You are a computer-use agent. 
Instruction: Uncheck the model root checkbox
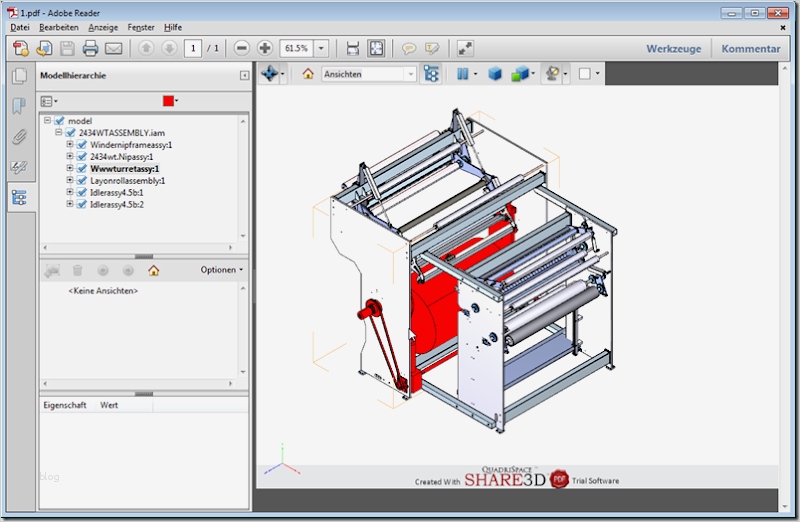[x=59, y=121]
